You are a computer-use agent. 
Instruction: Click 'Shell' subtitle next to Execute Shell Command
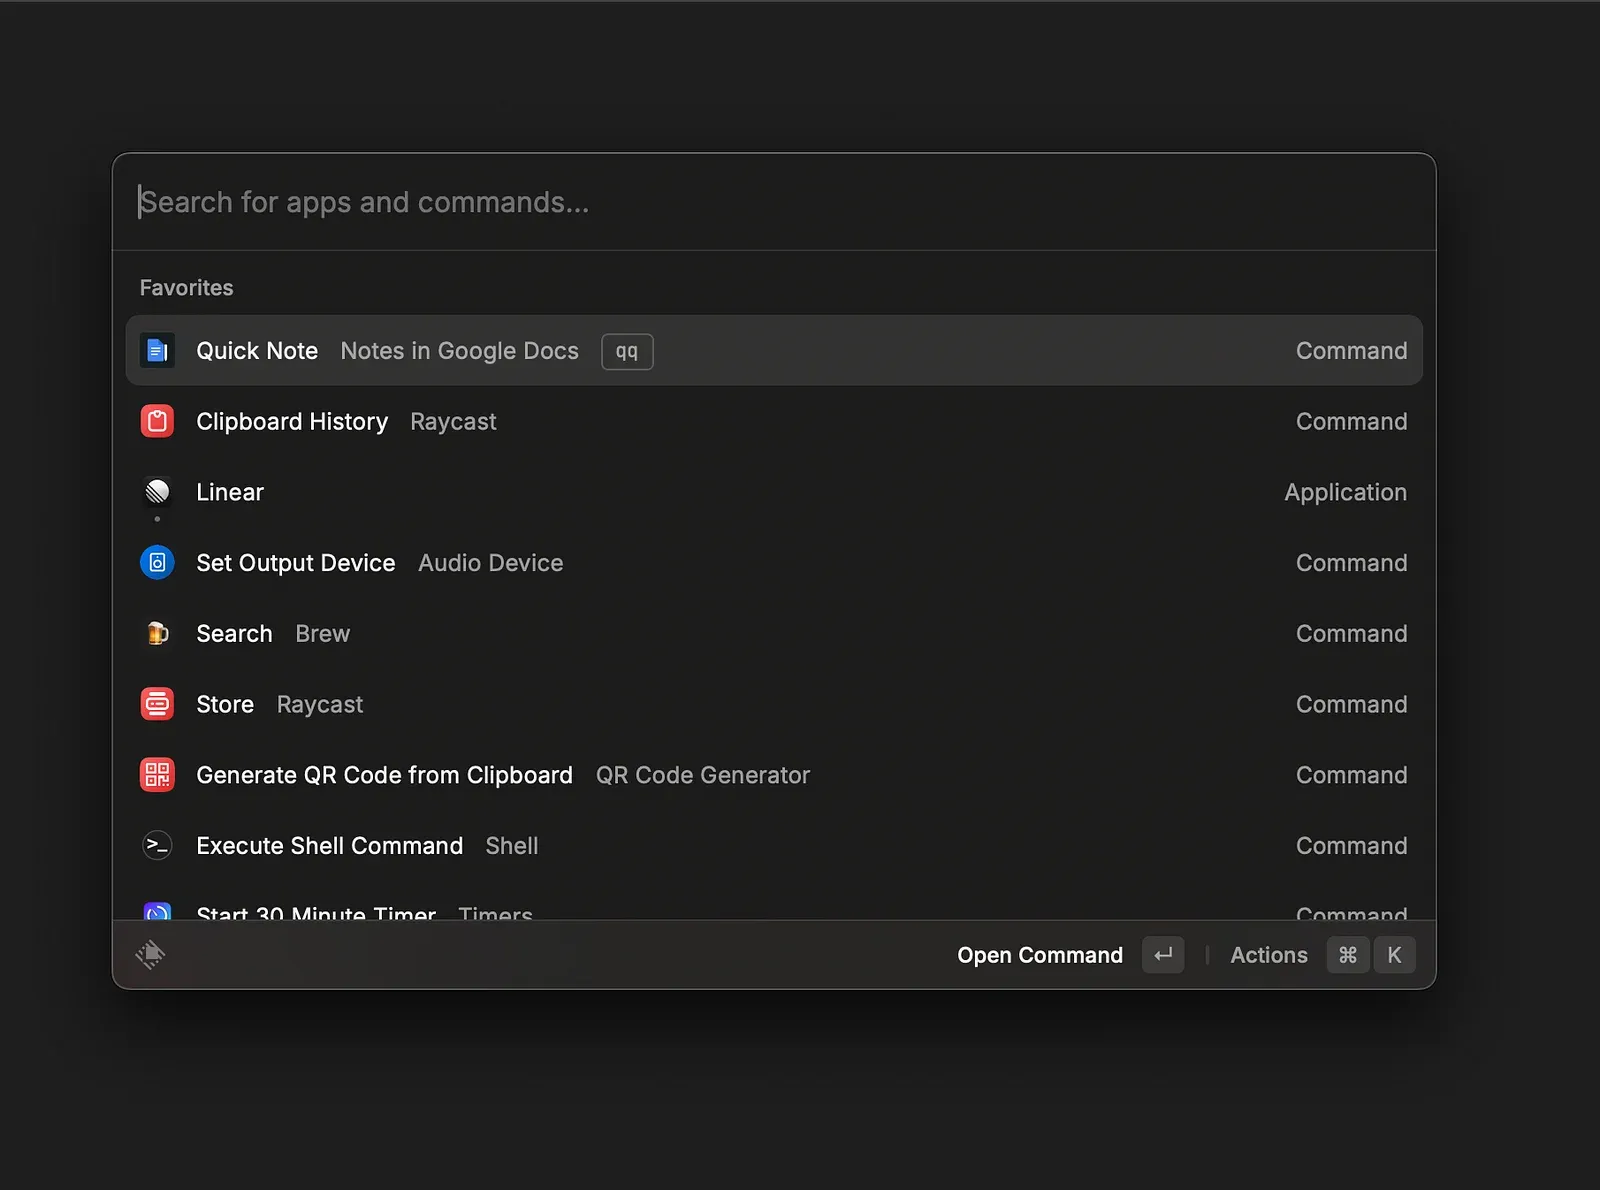tap(512, 846)
